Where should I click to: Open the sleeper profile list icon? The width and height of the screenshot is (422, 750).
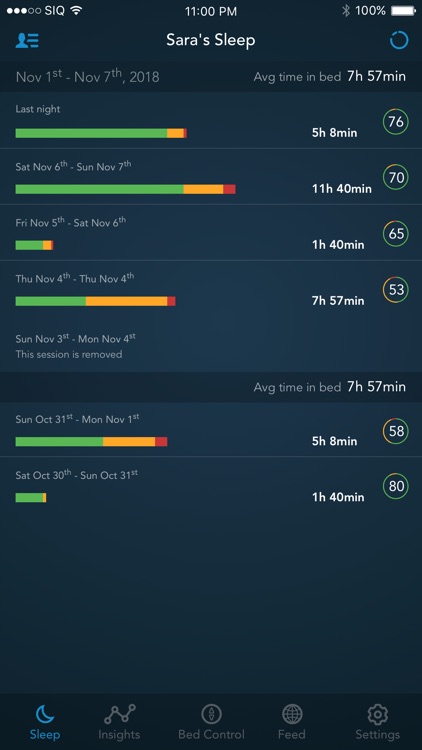27,41
